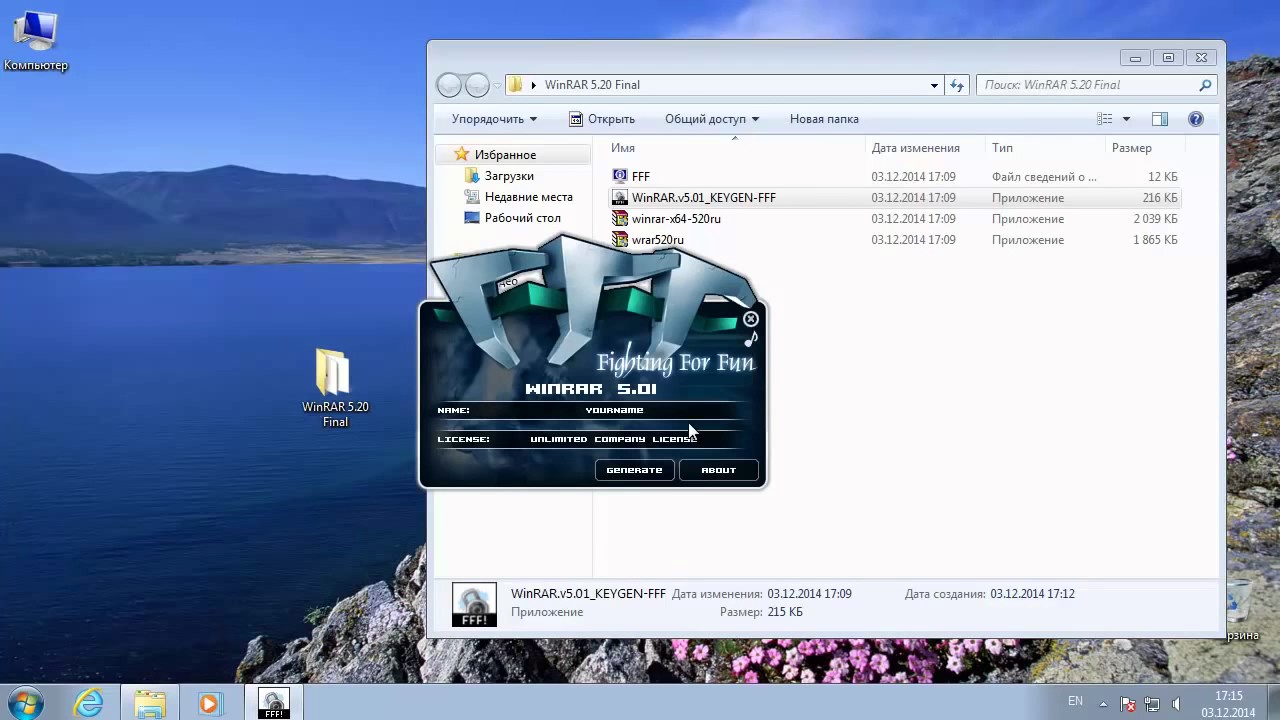Click the Открыть toolbar button
Viewport: 1280px width, 720px height.
[602, 119]
